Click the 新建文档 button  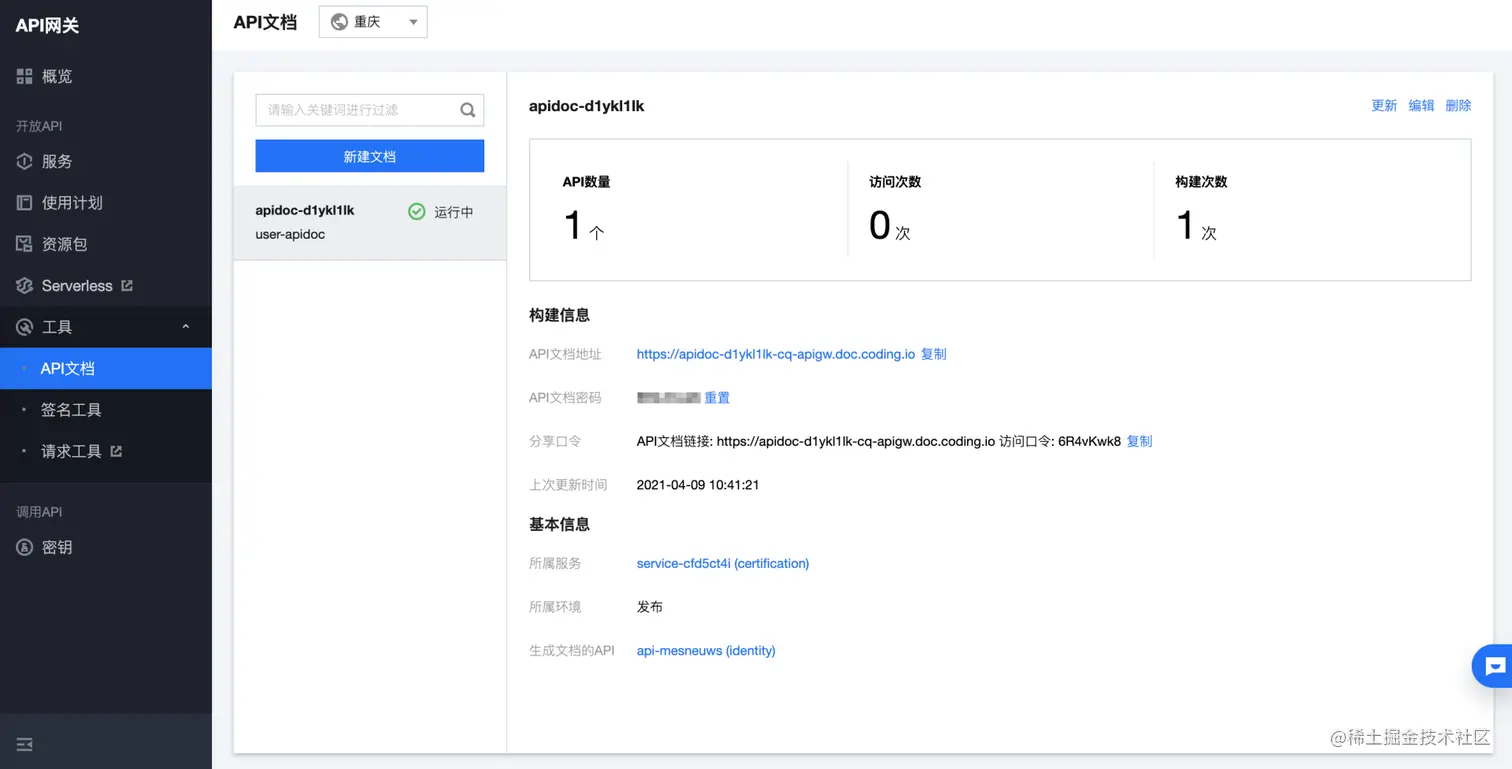tap(369, 156)
